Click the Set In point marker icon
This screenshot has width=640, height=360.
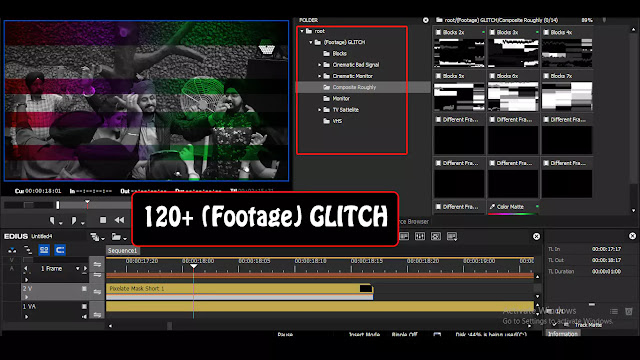52,220
